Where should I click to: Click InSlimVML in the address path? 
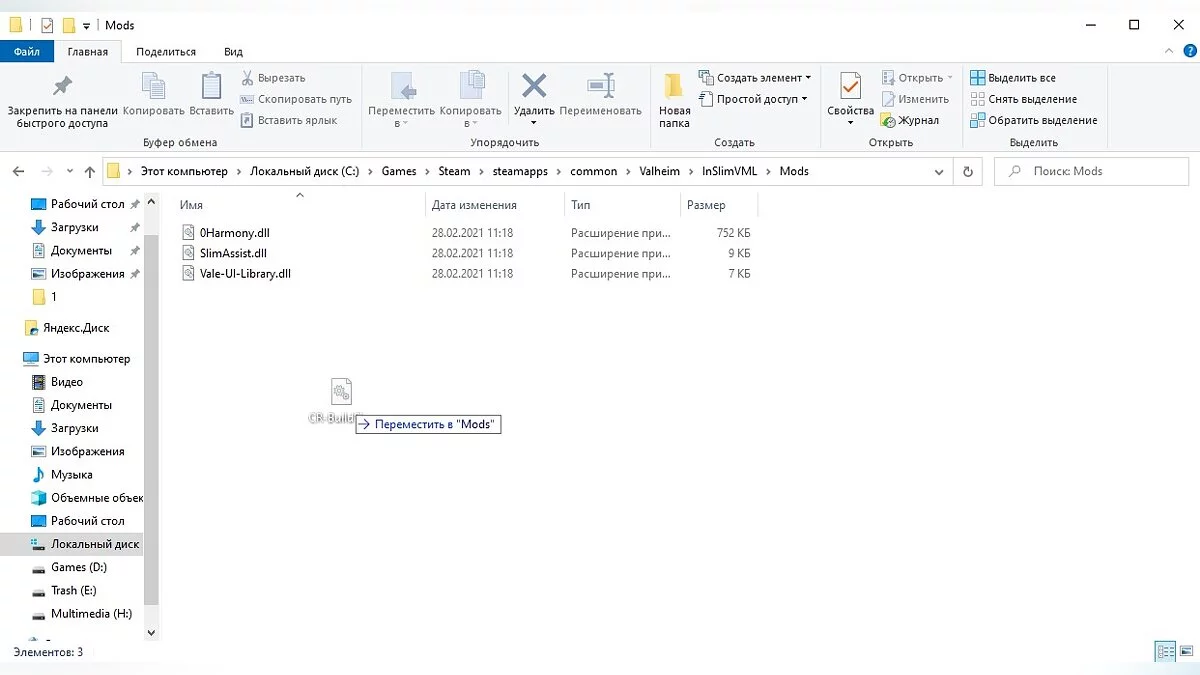click(x=729, y=171)
